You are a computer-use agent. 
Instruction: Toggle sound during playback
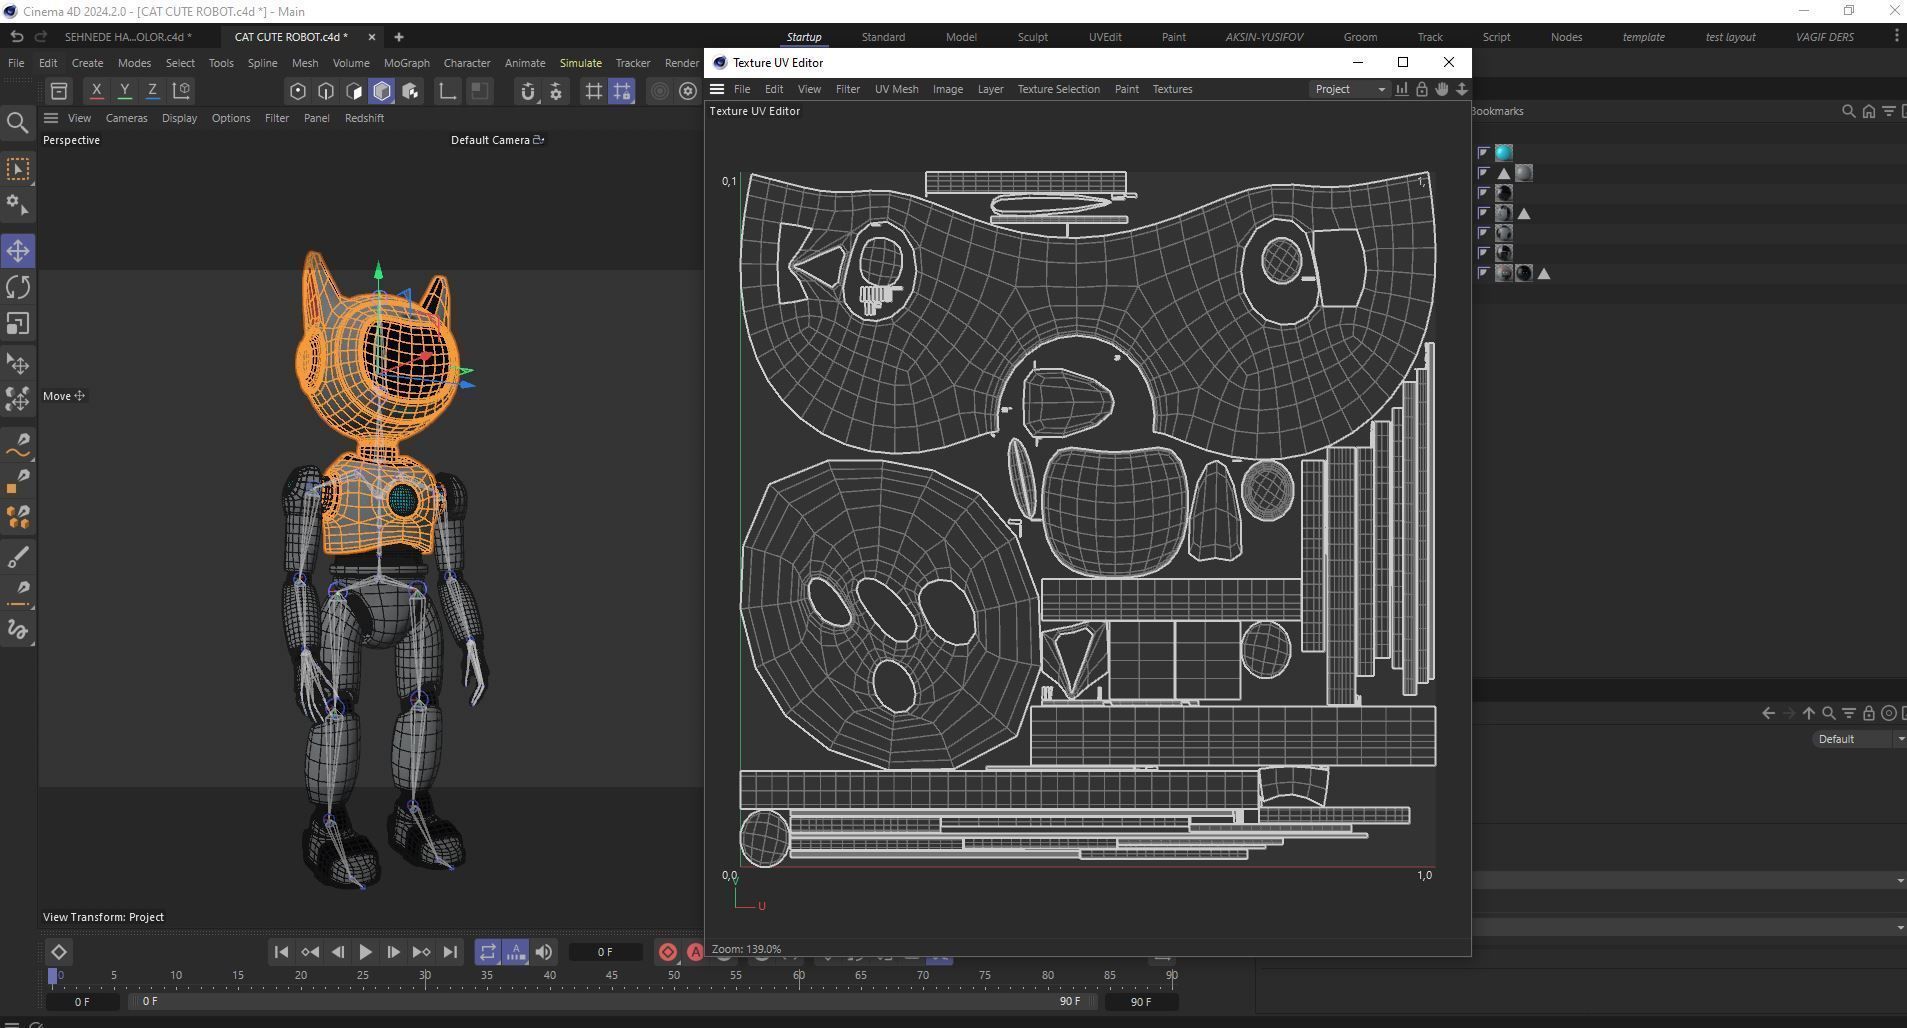544,952
